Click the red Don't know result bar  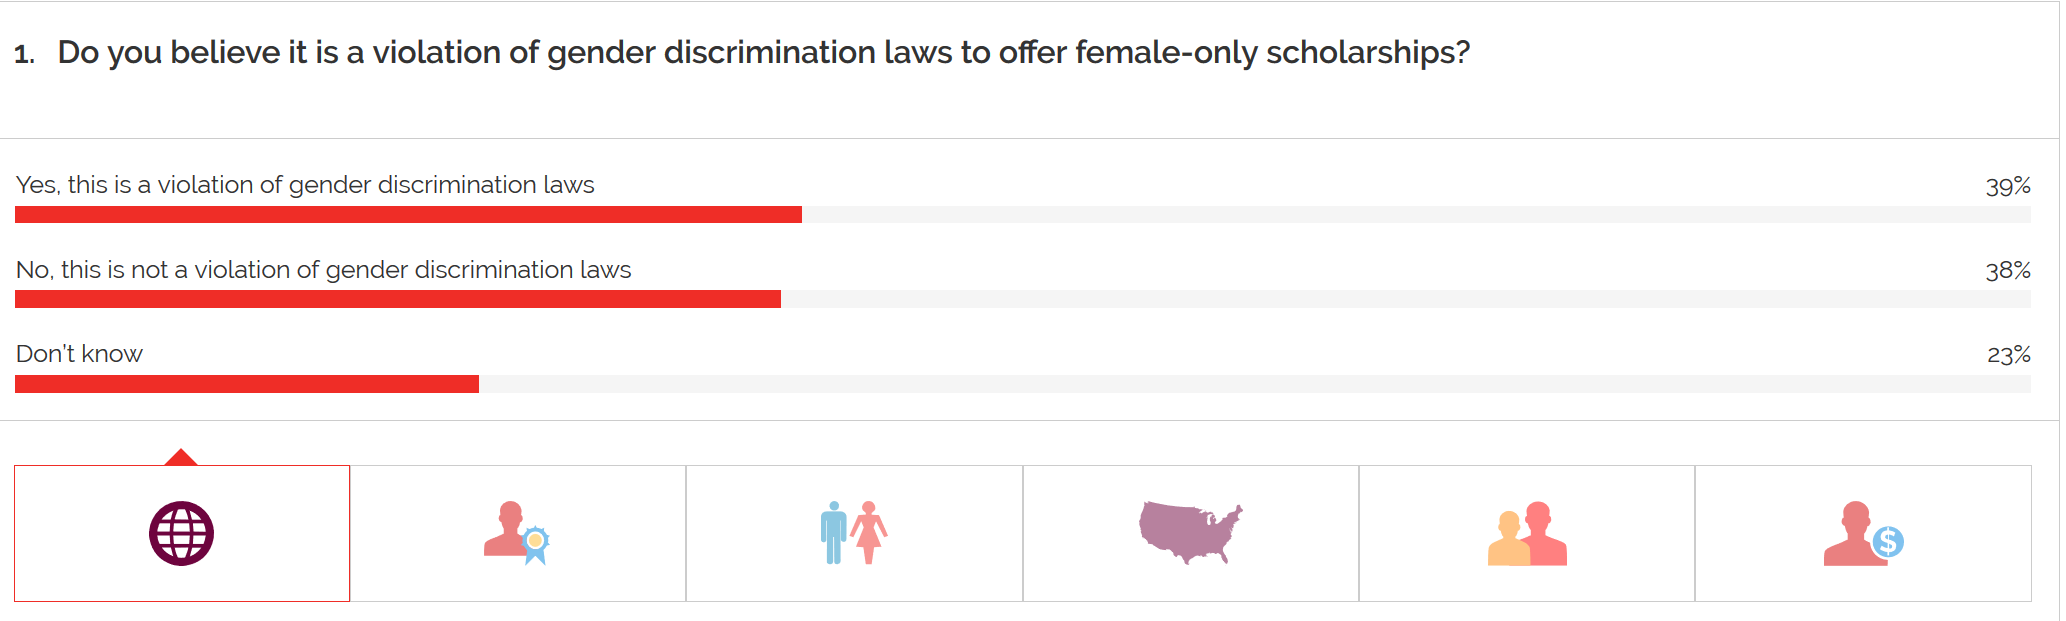coord(247,384)
